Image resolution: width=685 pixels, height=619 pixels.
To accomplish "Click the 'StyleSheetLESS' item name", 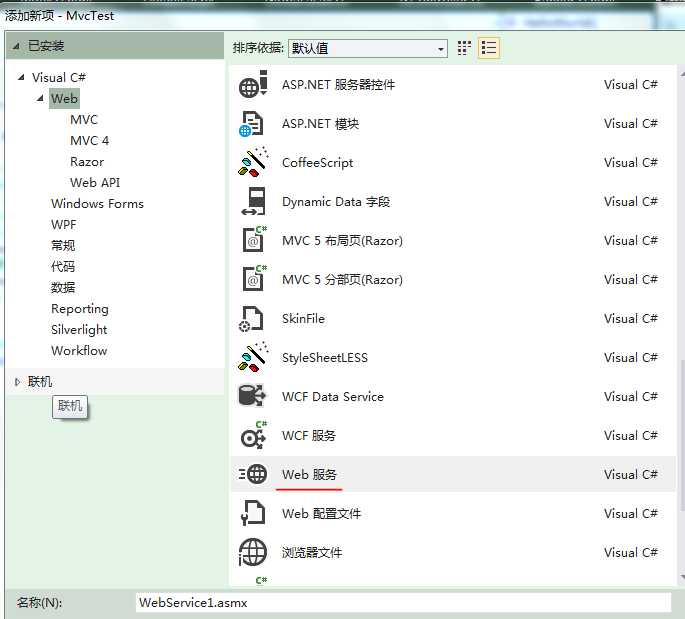I will point(325,358).
